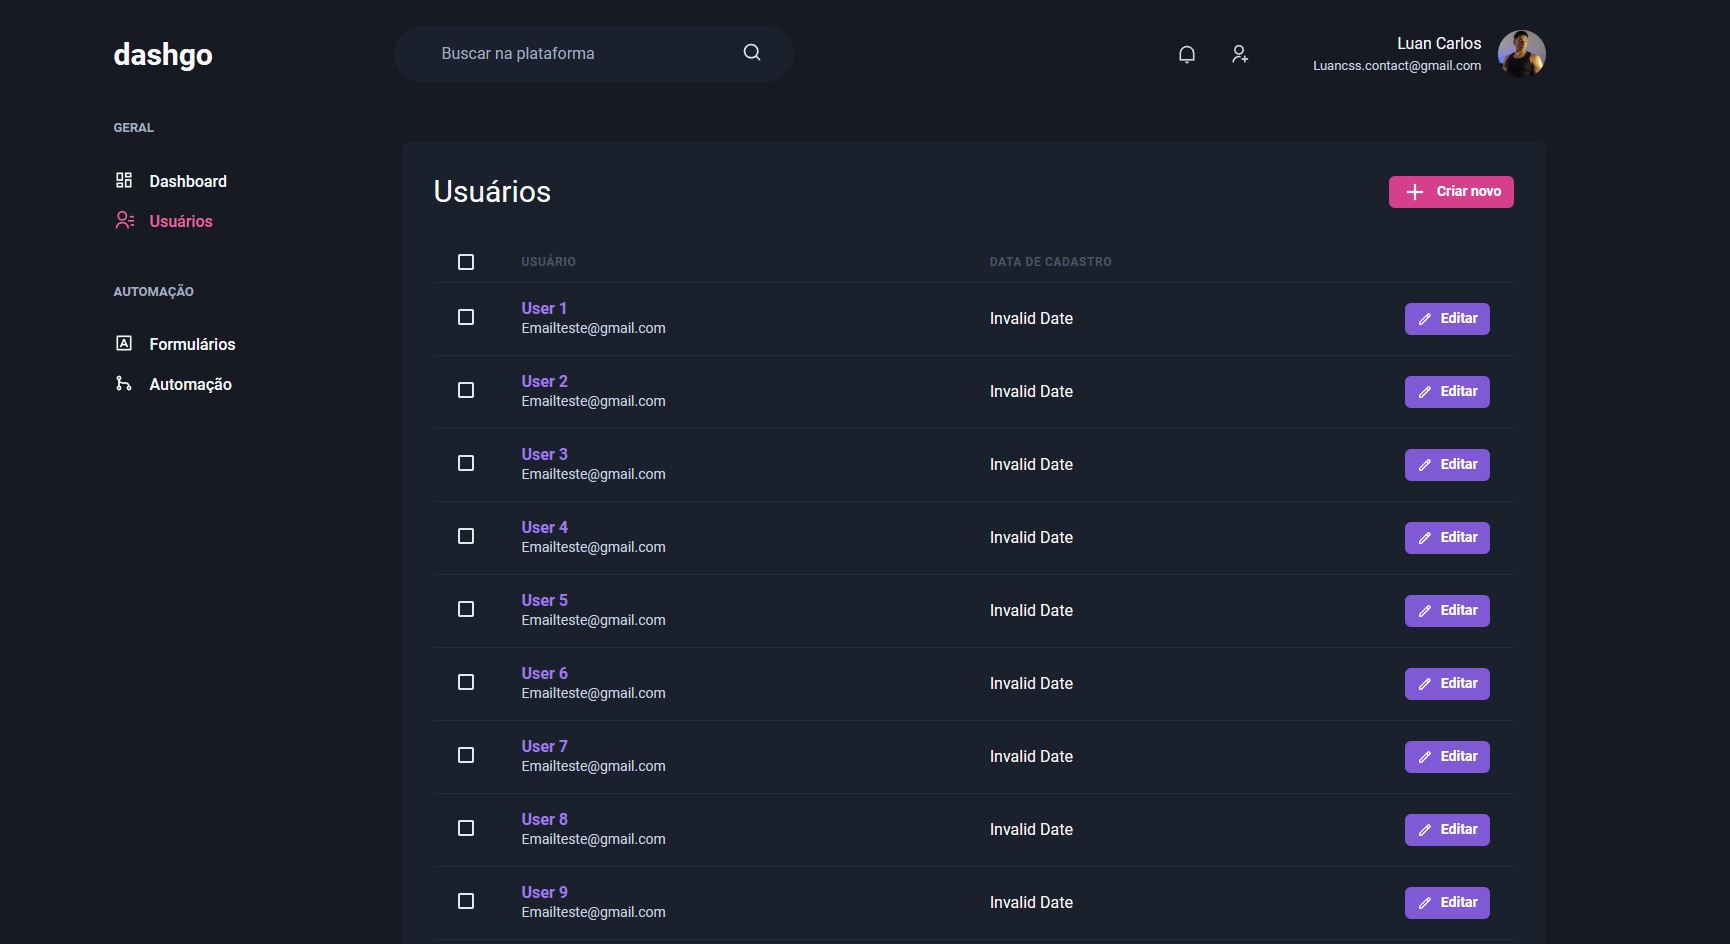
Task: Click Luancss.contact@gmail.com email text
Action: [x=1397, y=66]
